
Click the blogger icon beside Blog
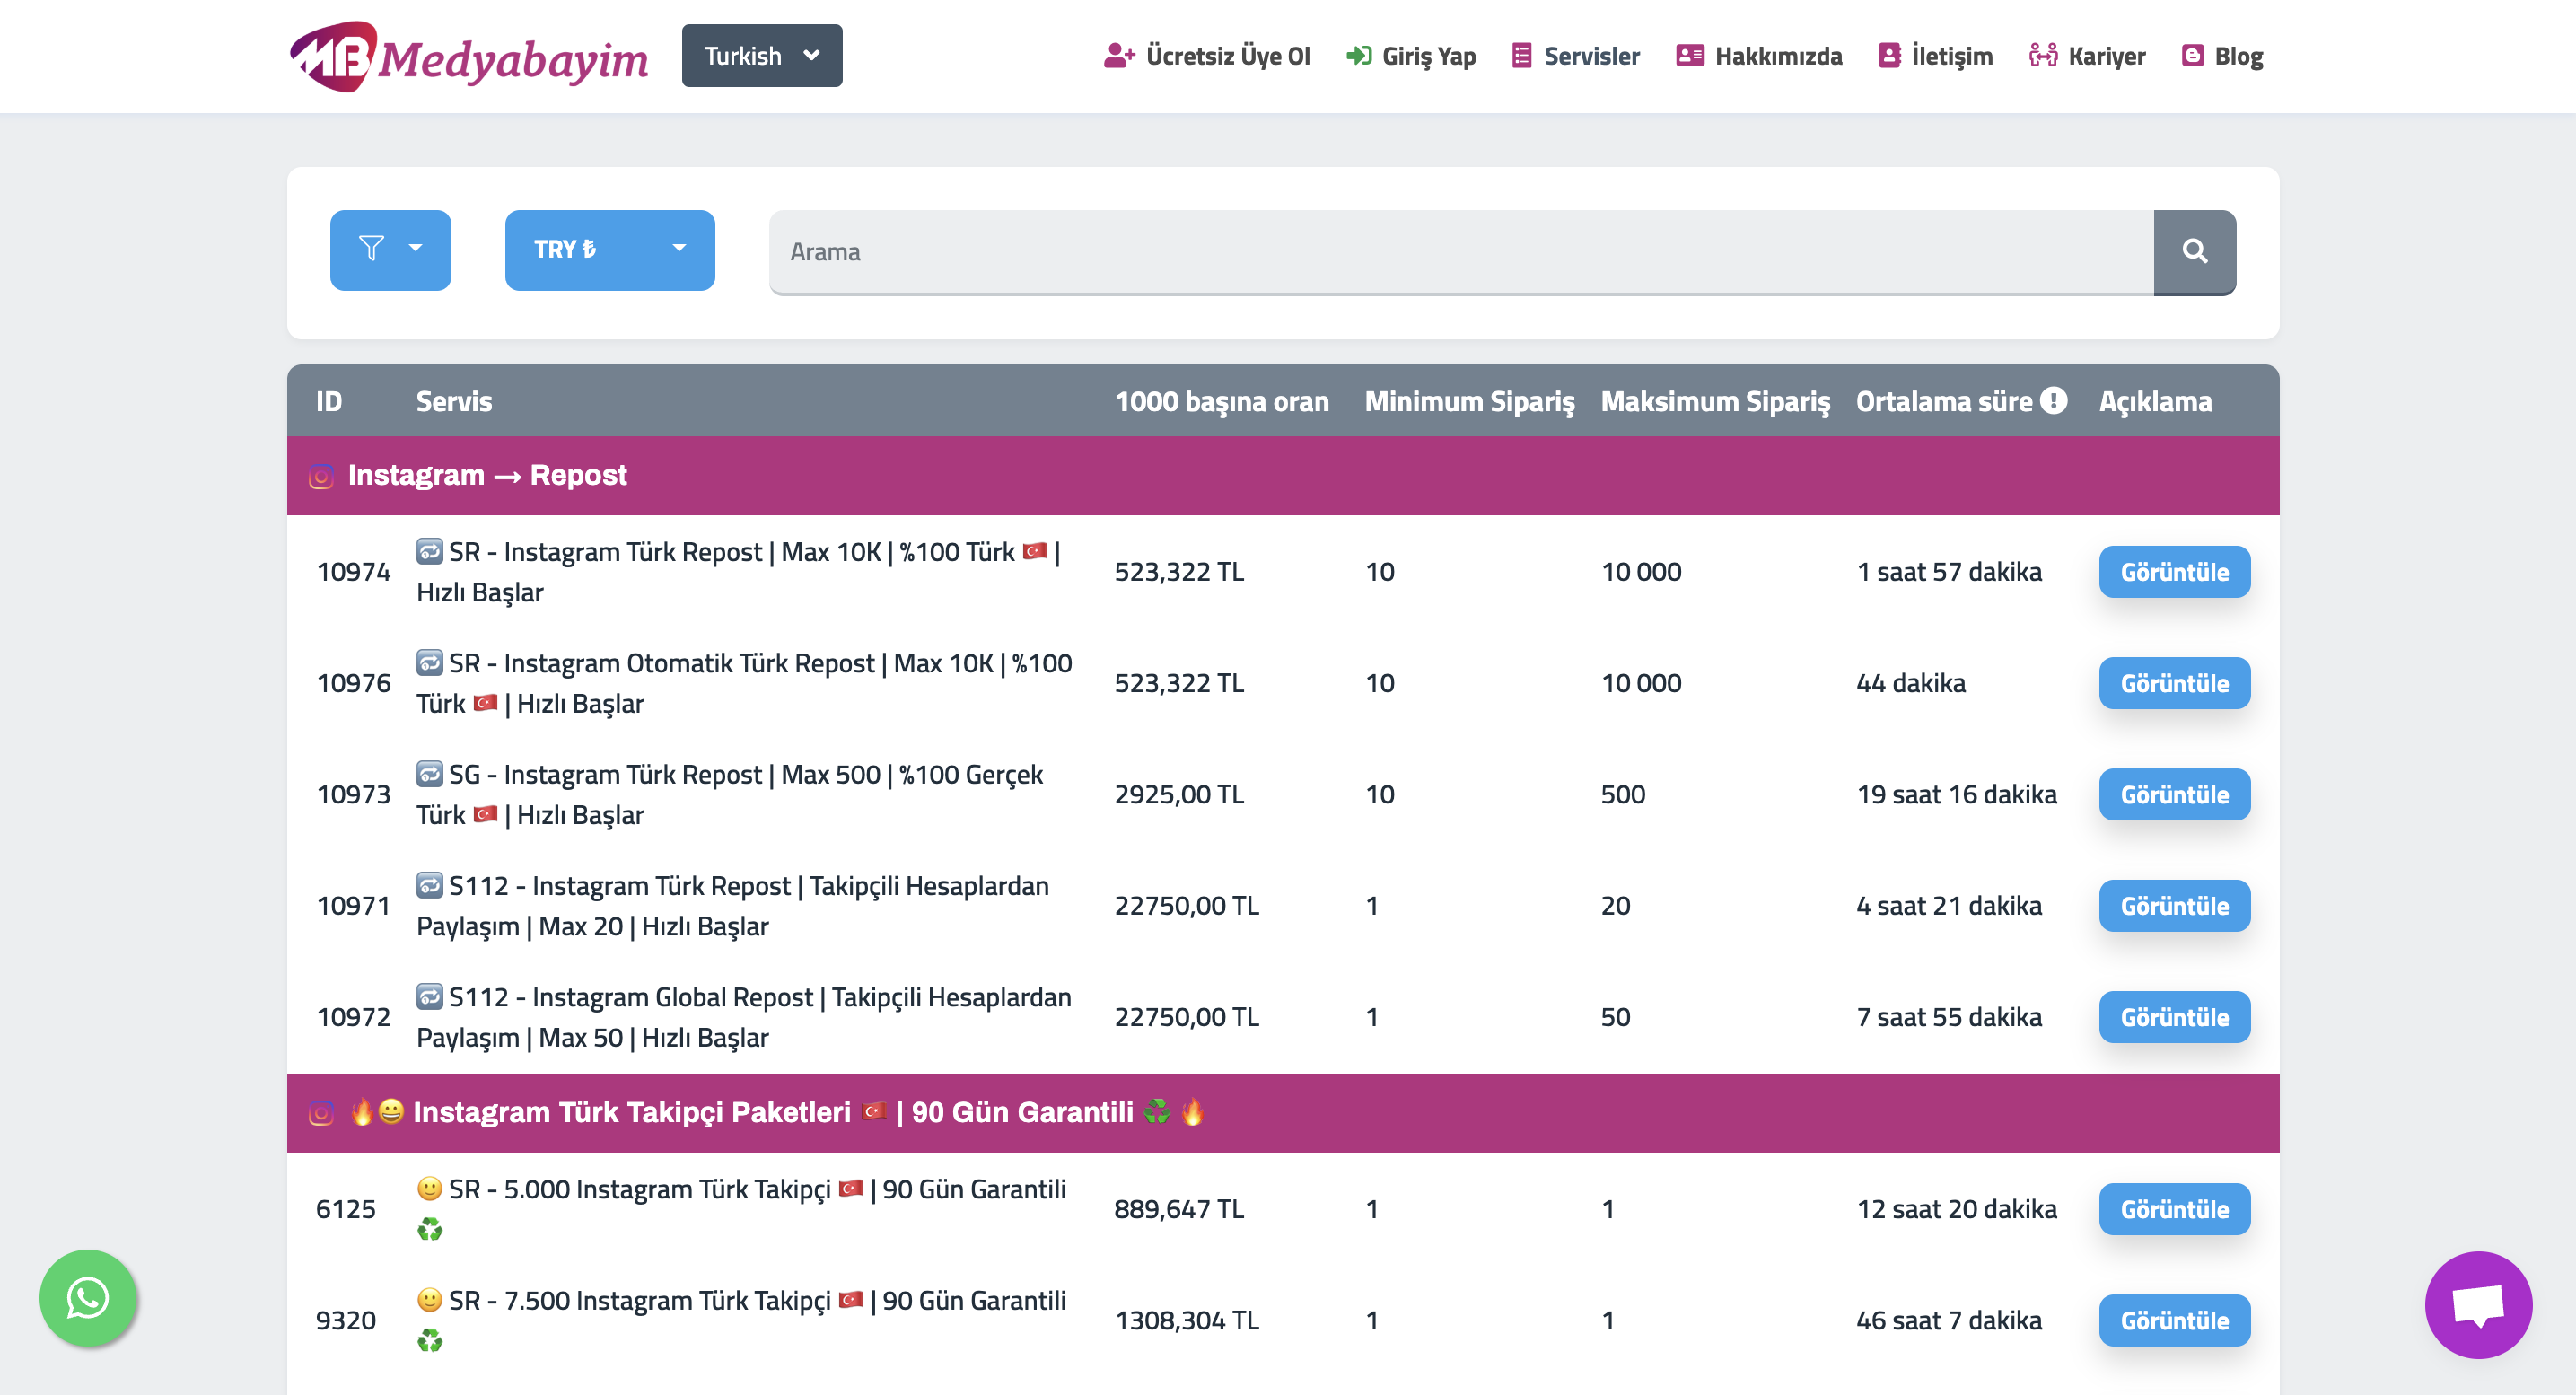[2193, 56]
